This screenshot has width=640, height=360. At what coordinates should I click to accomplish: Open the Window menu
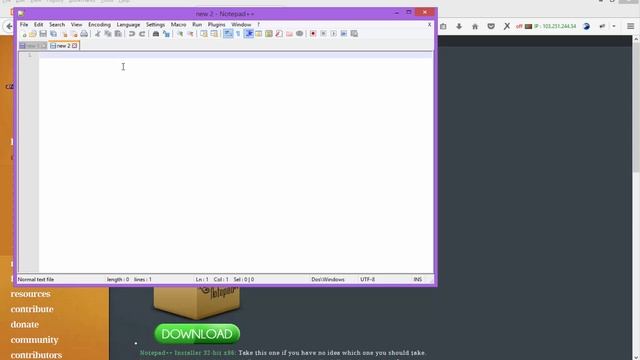pos(241,24)
